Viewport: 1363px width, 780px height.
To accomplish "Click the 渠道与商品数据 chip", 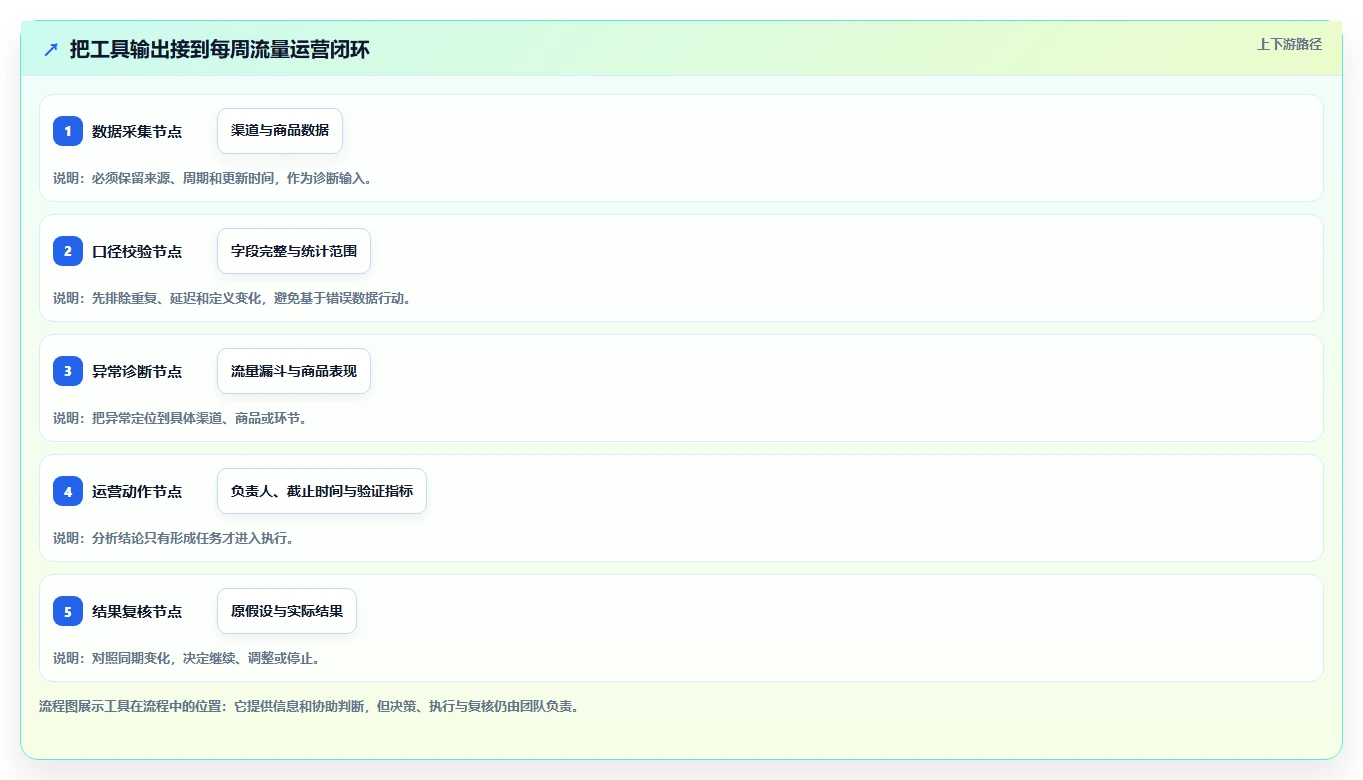I will coord(280,131).
